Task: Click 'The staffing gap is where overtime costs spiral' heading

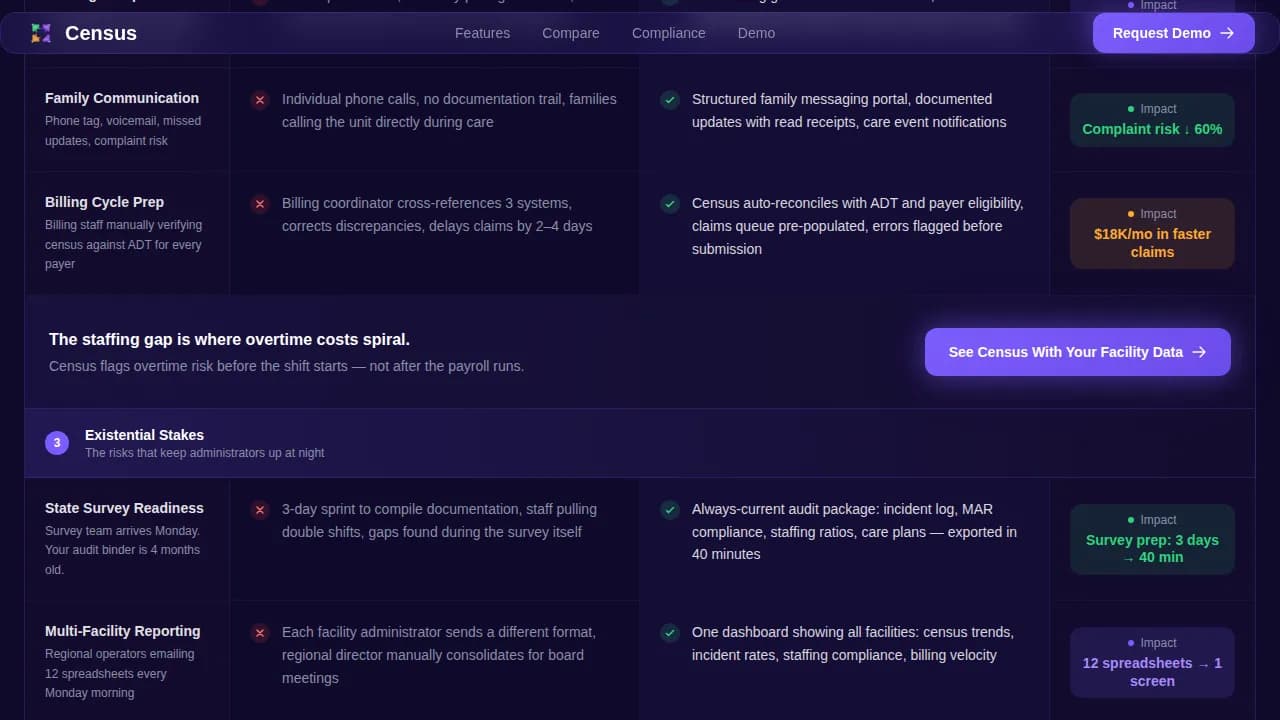Action: [x=229, y=339]
